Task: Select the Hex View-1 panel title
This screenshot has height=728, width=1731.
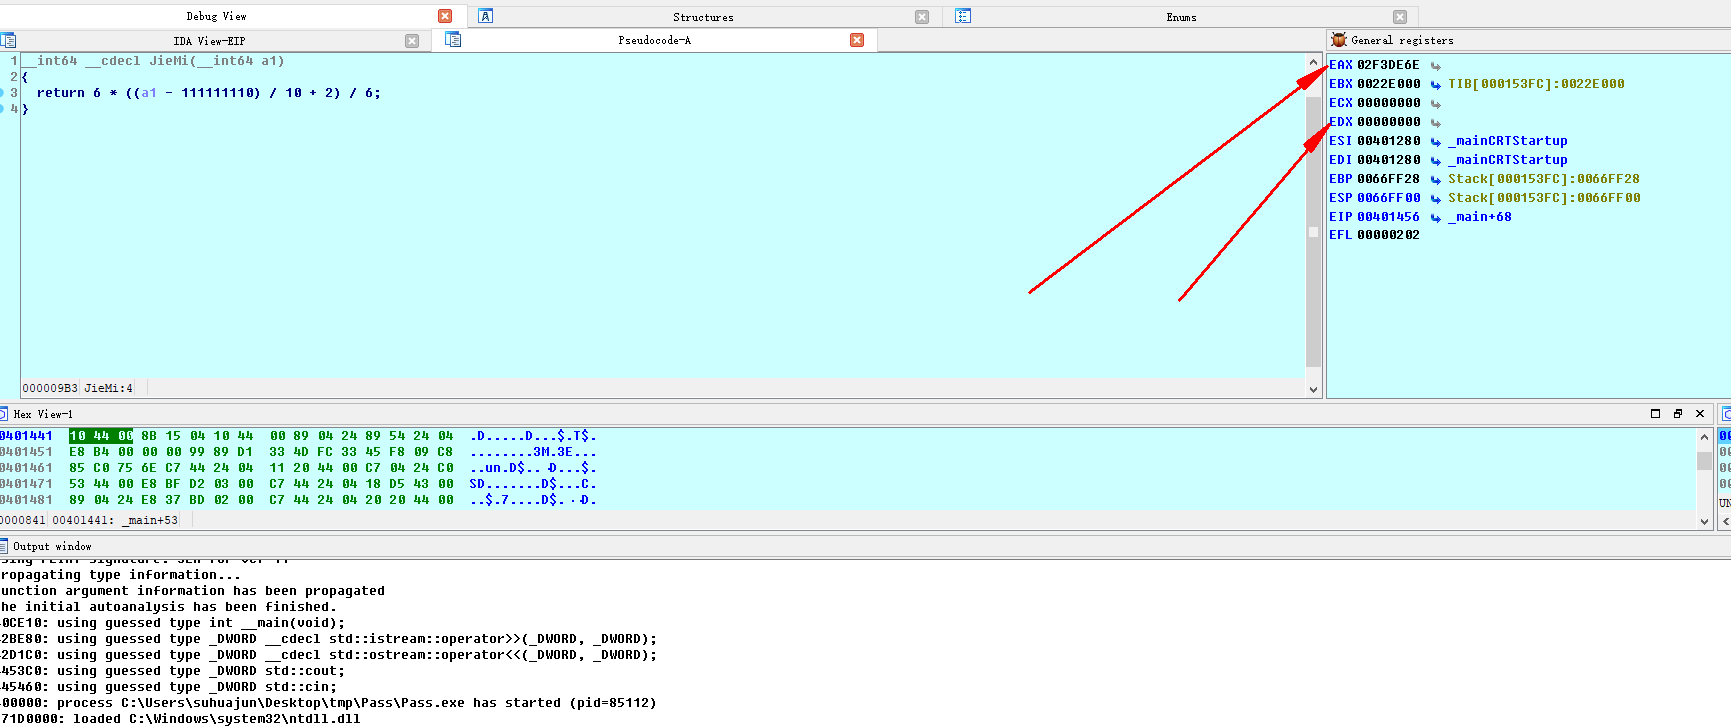Action: click(43, 414)
